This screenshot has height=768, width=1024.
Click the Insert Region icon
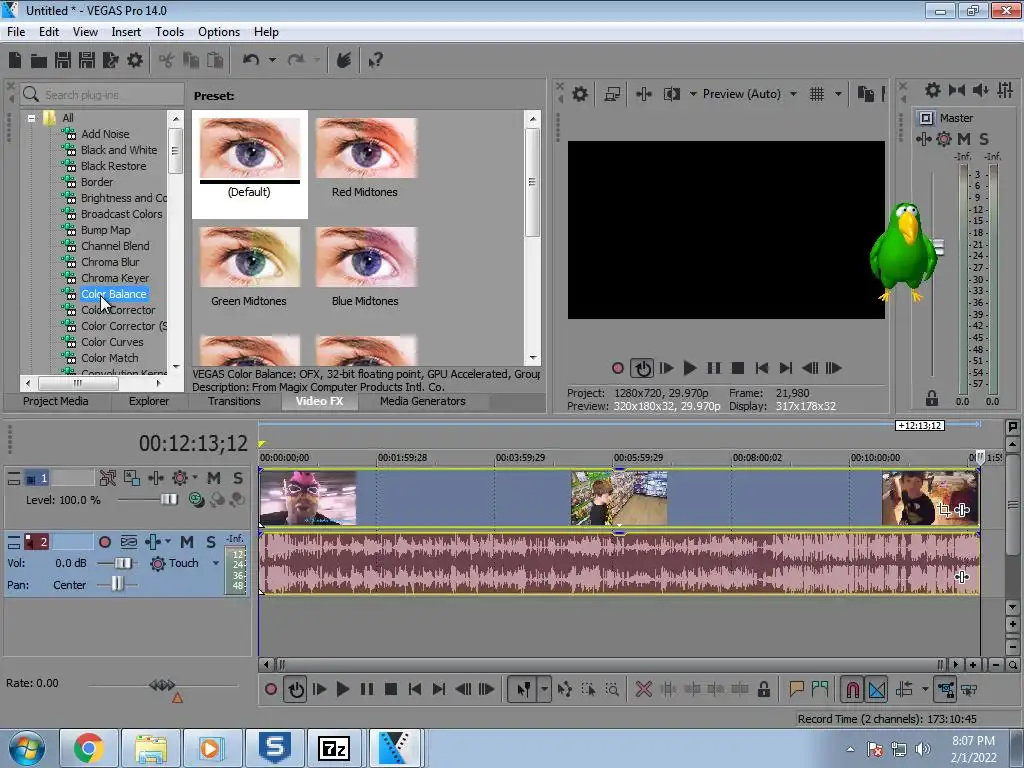tap(820, 689)
